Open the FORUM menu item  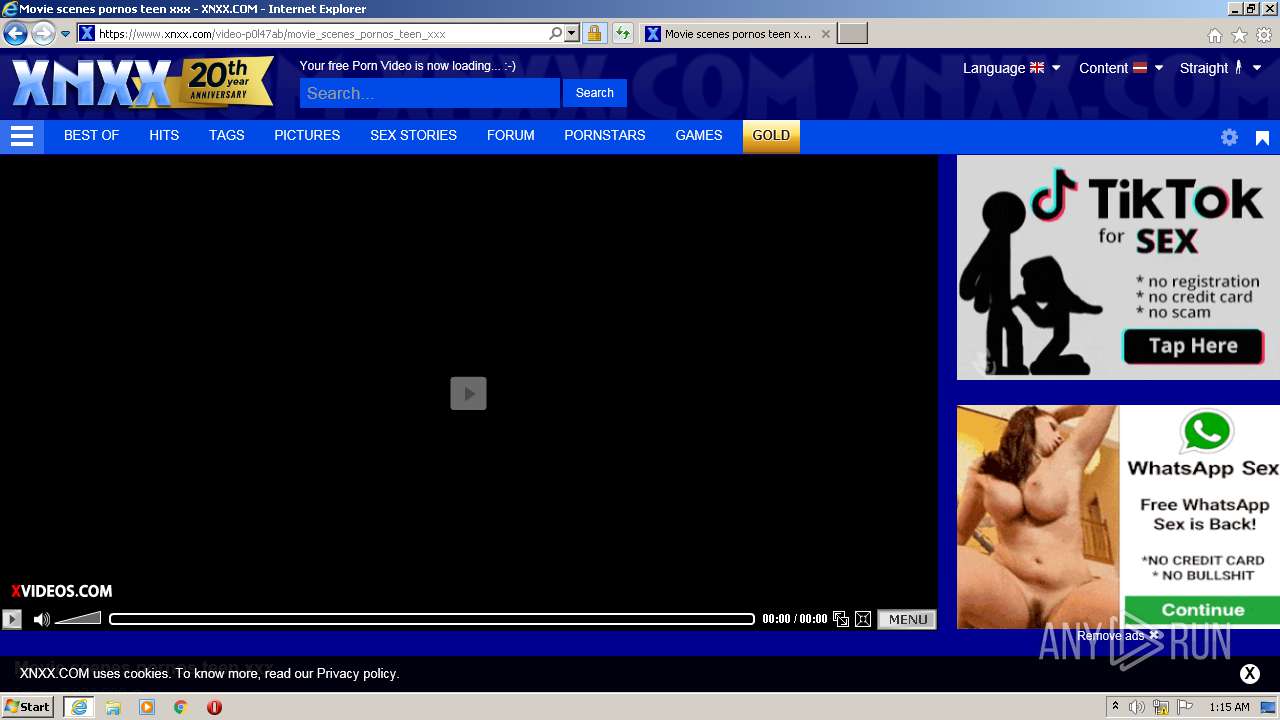(511, 136)
